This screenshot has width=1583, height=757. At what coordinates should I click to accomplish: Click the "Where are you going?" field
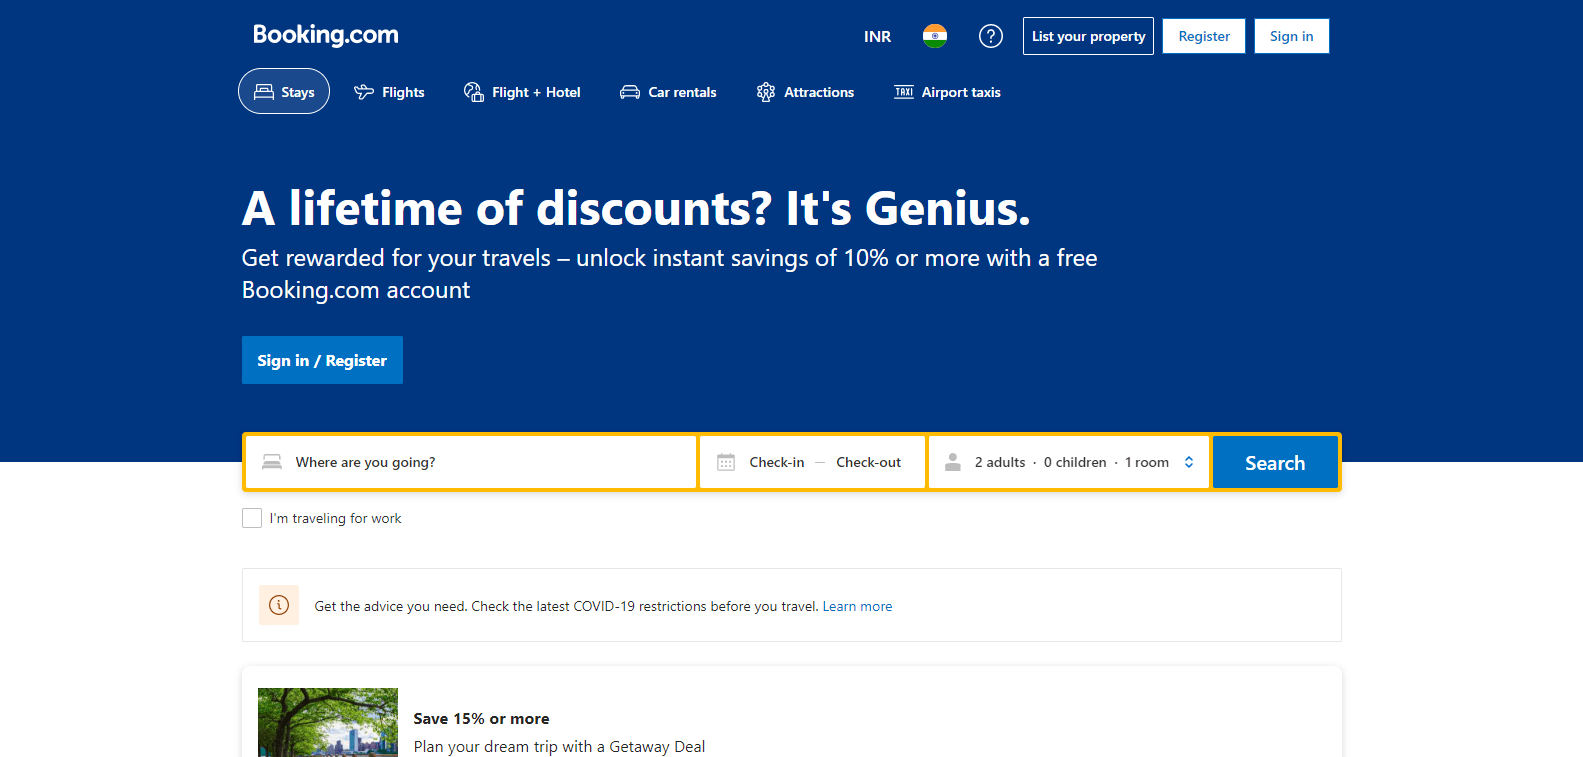(x=480, y=462)
